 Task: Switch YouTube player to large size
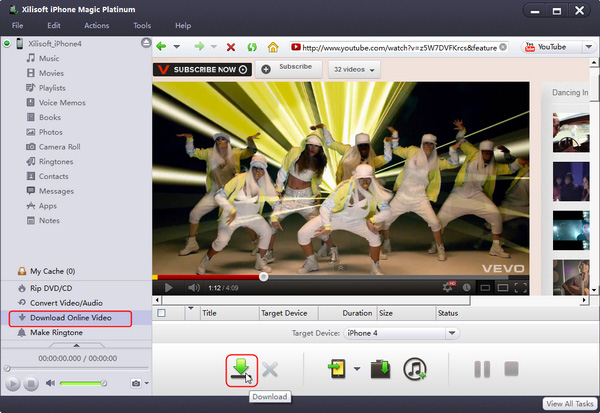click(x=503, y=287)
